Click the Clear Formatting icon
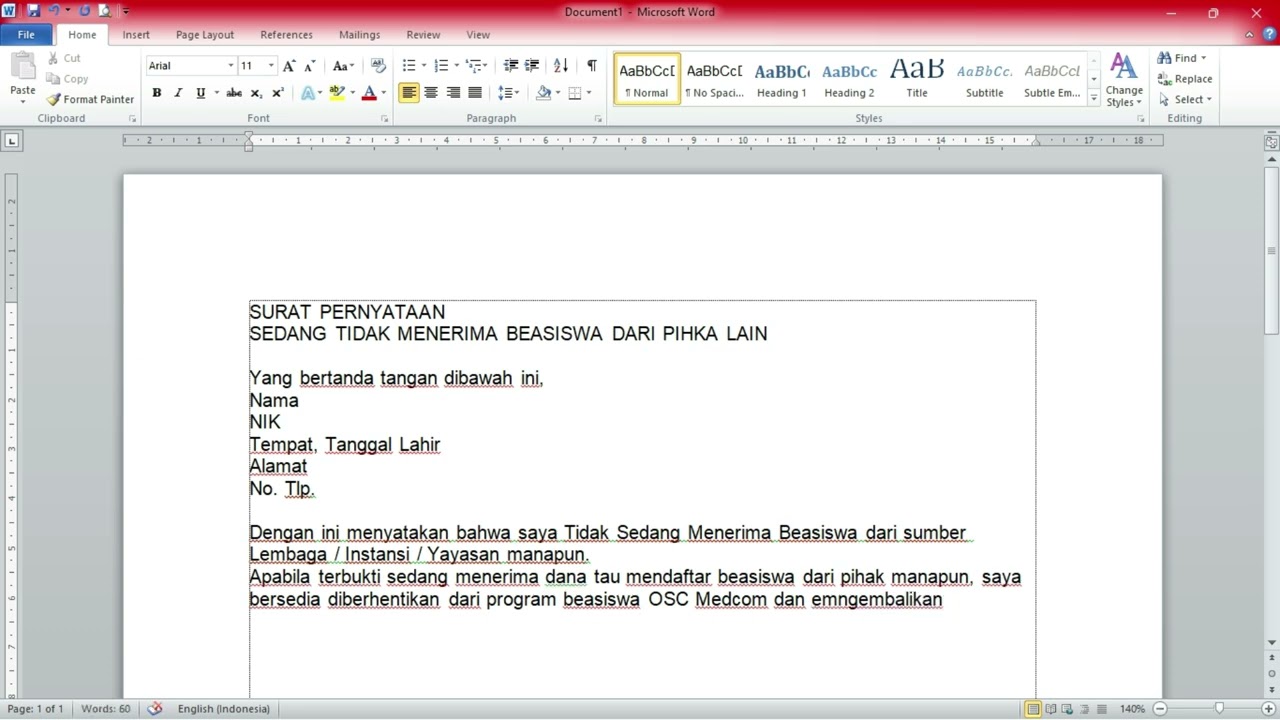The height and width of the screenshot is (720, 1280). pyautogui.click(x=378, y=66)
